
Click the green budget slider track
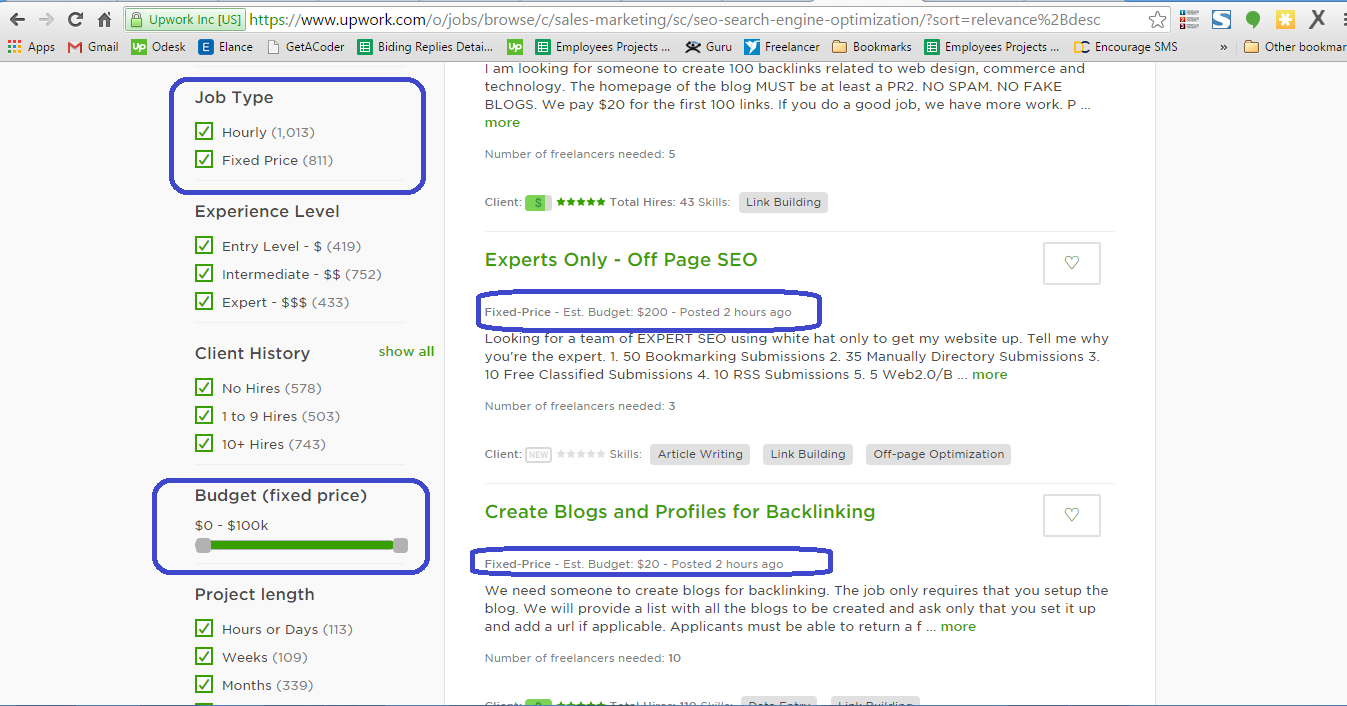pos(302,545)
